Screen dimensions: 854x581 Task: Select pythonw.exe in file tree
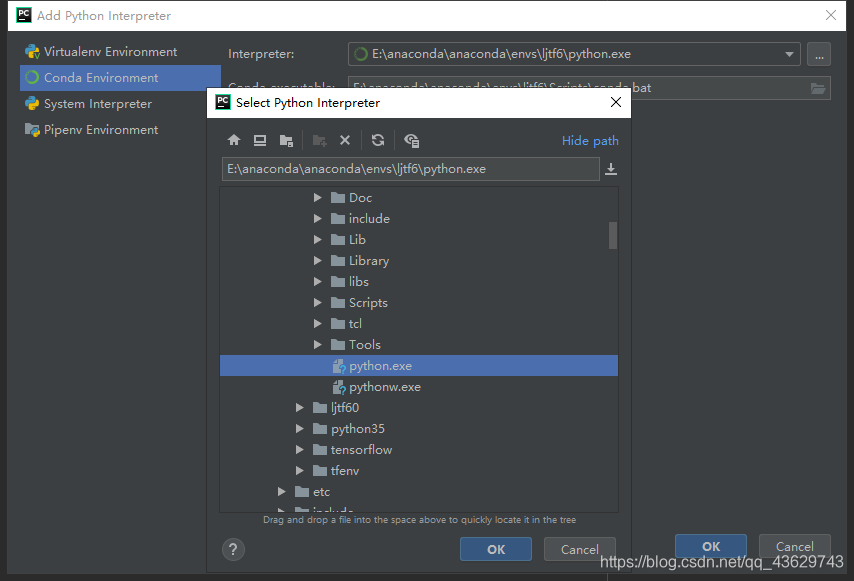[419, 387]
